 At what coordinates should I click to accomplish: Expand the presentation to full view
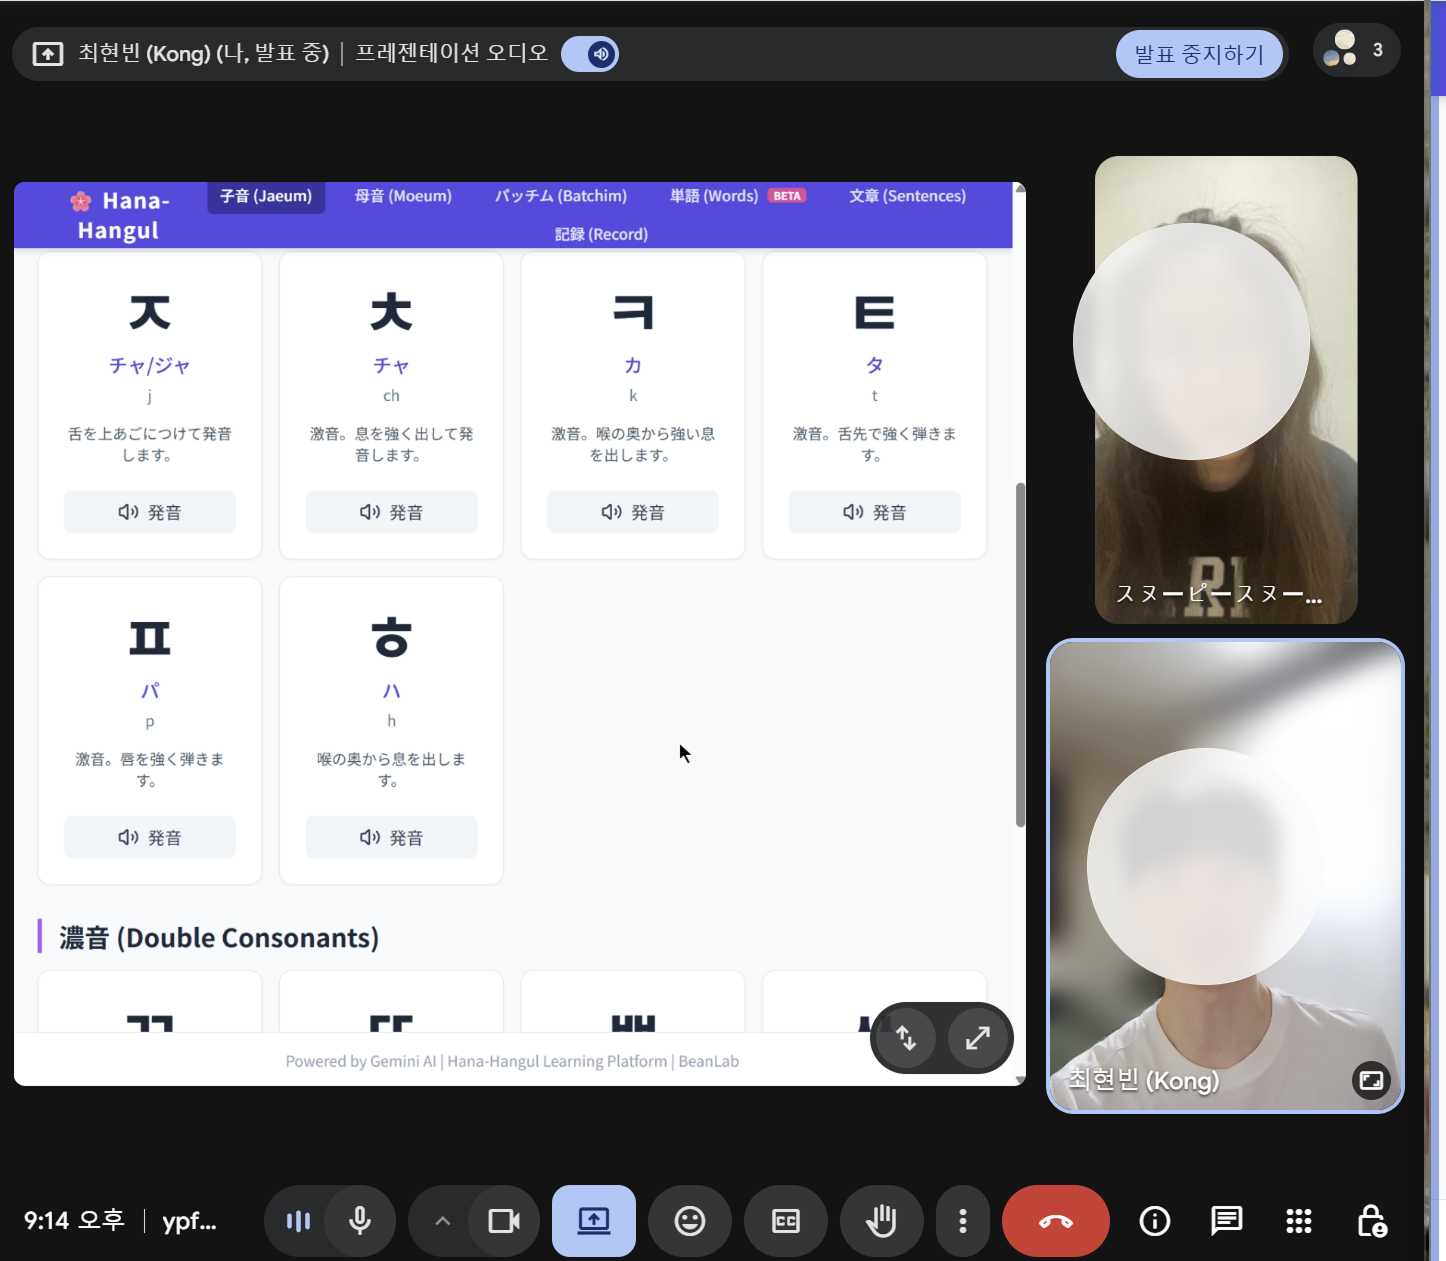[978, 1038]
